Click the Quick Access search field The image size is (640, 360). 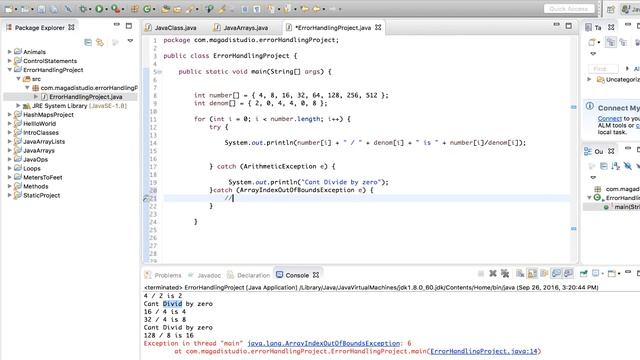[x=569, y=9]
